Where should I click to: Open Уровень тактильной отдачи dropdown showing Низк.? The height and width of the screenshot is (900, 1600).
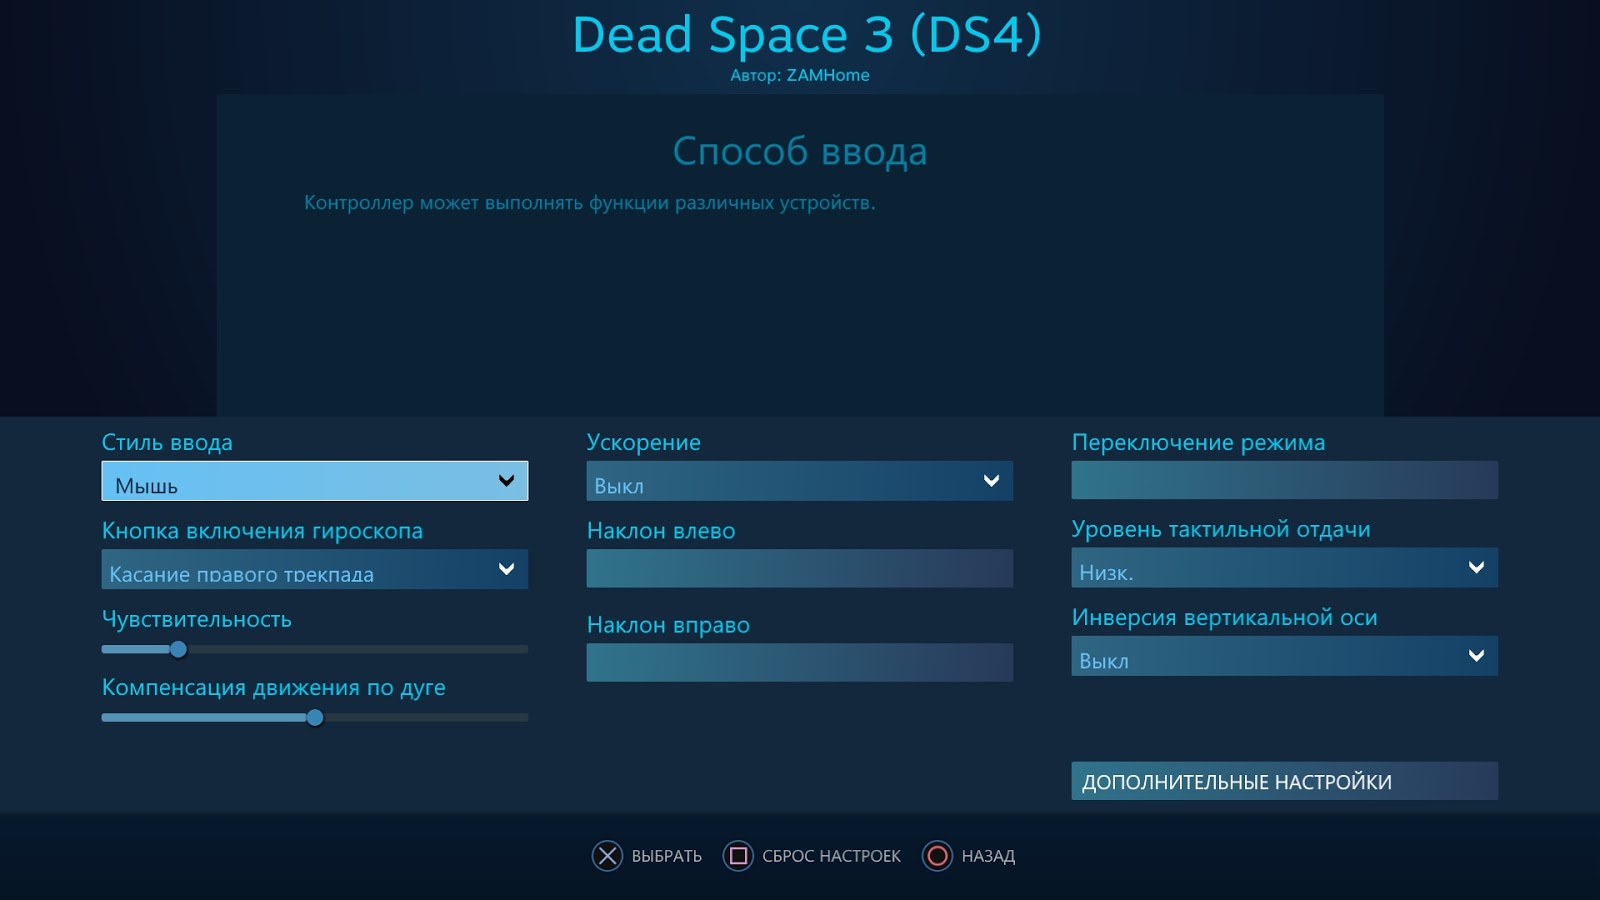[1284, 568]
